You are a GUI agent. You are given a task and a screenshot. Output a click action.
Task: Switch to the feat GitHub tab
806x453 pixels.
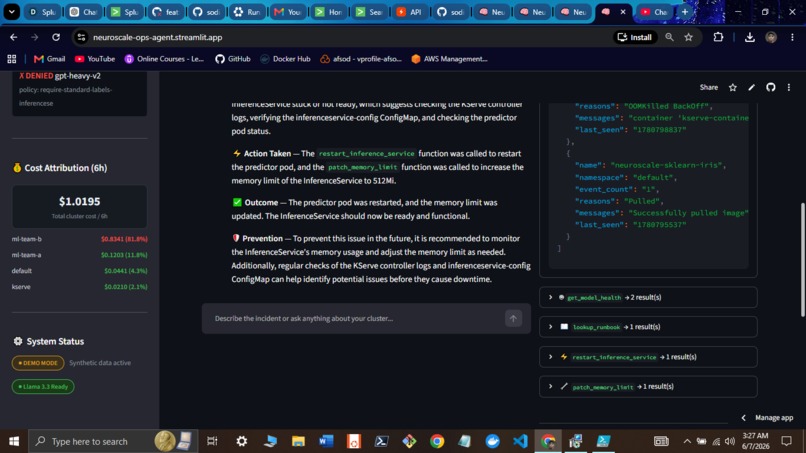pos(166,12)
